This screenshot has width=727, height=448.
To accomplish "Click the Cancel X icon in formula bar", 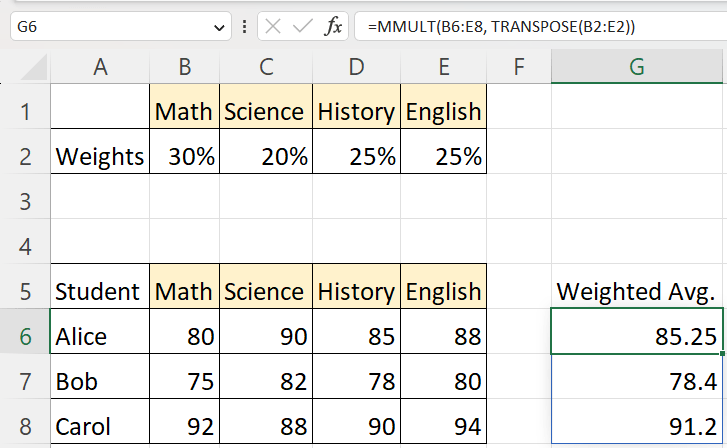I will 272,27.
